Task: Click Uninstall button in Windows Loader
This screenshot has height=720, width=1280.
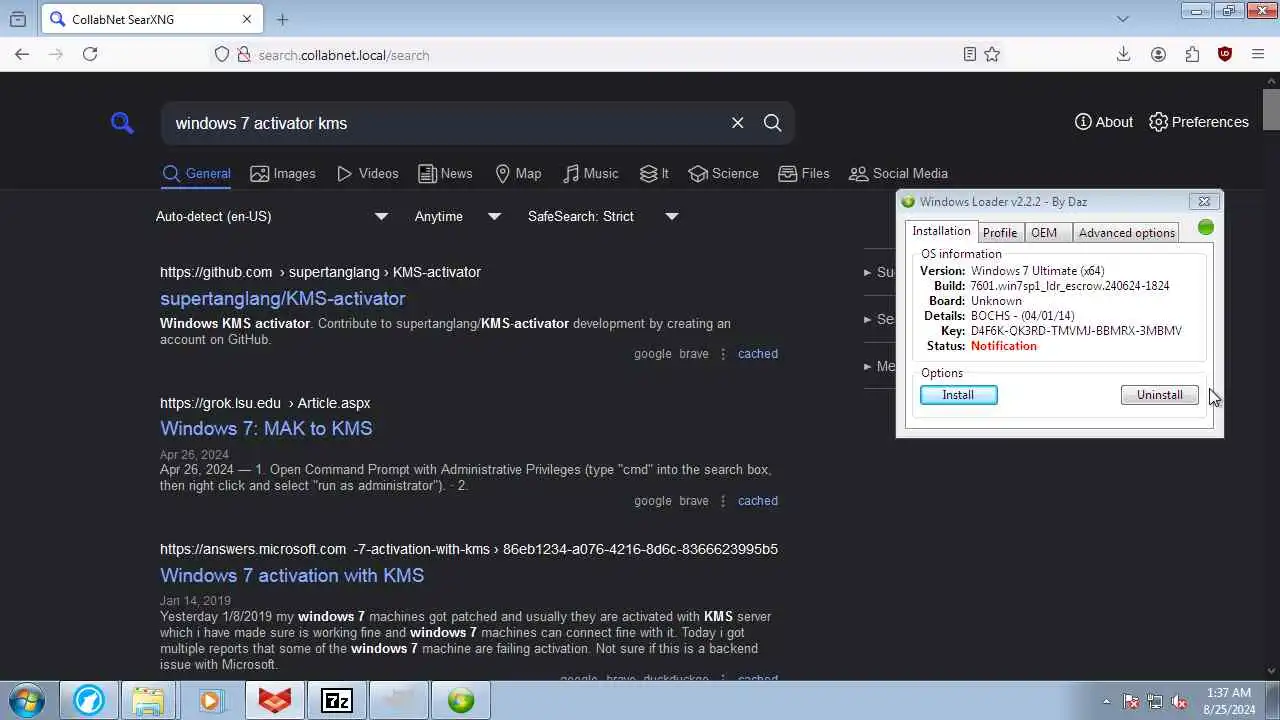Action: coord(1159,395)
